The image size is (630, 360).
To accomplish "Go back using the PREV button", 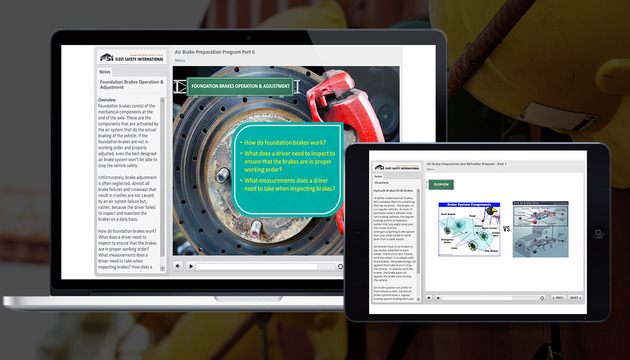I will tap(558, 298).
